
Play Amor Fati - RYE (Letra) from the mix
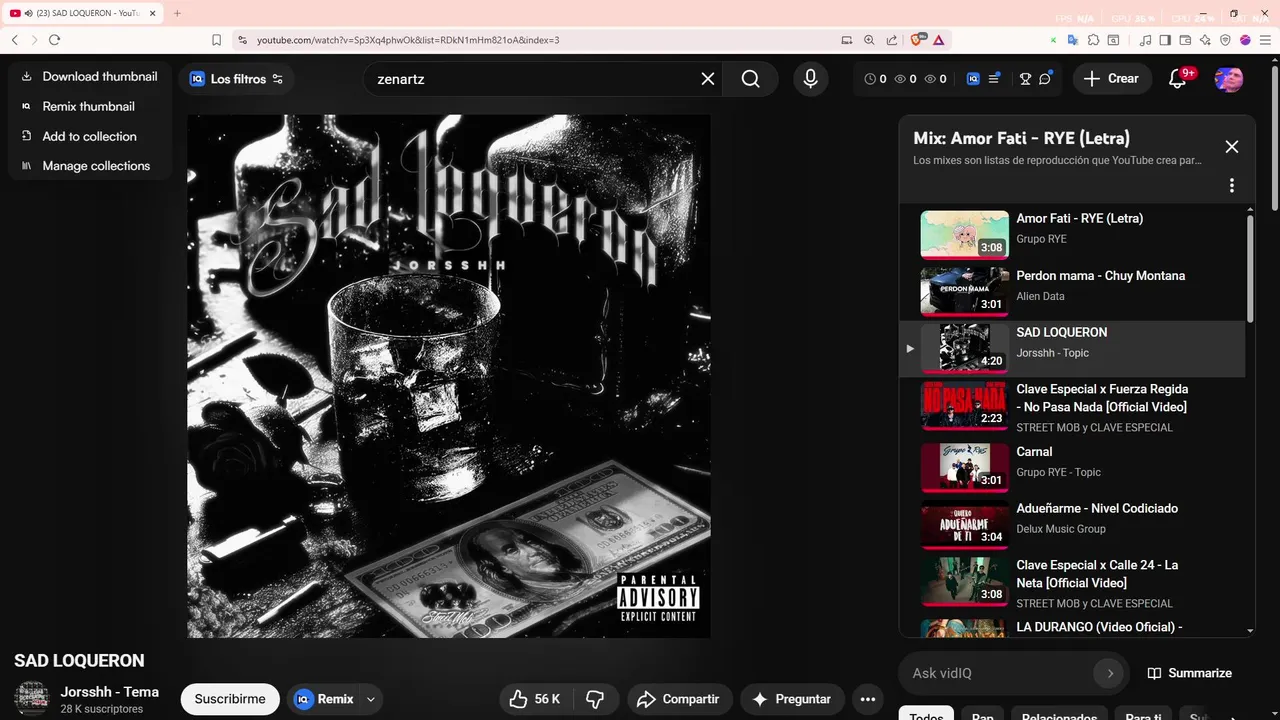click(x=1072, y=235)
